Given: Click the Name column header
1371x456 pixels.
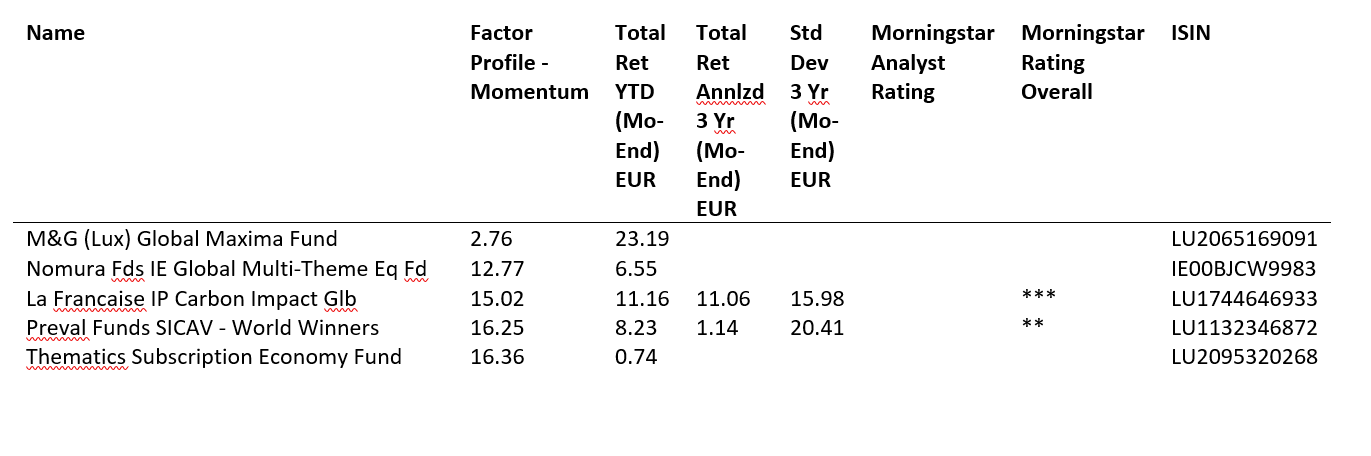Looking at the screenshot, I should [x=56, y=33].
